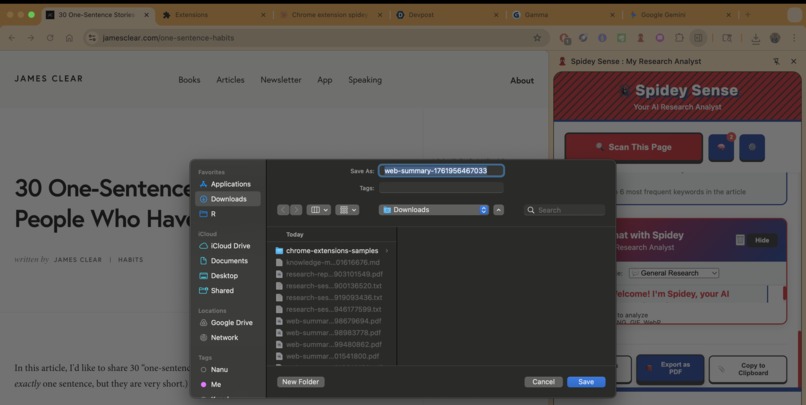Open iCloud Drive in sidebar
The height and width of the screenshot is (405, 806).
tap(228, 246)
